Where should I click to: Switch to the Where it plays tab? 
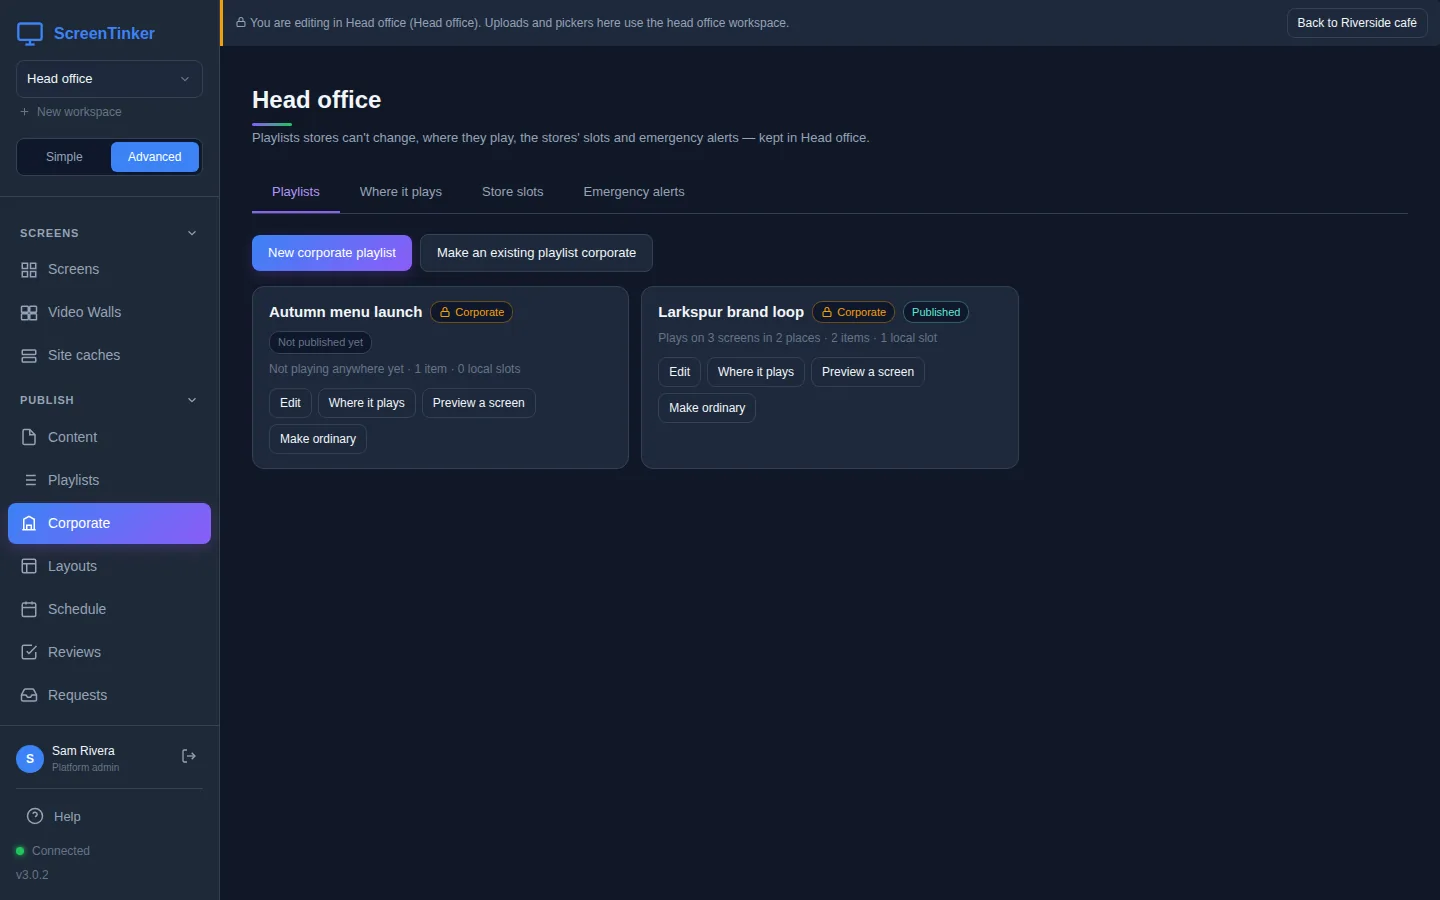coord(401,192)
